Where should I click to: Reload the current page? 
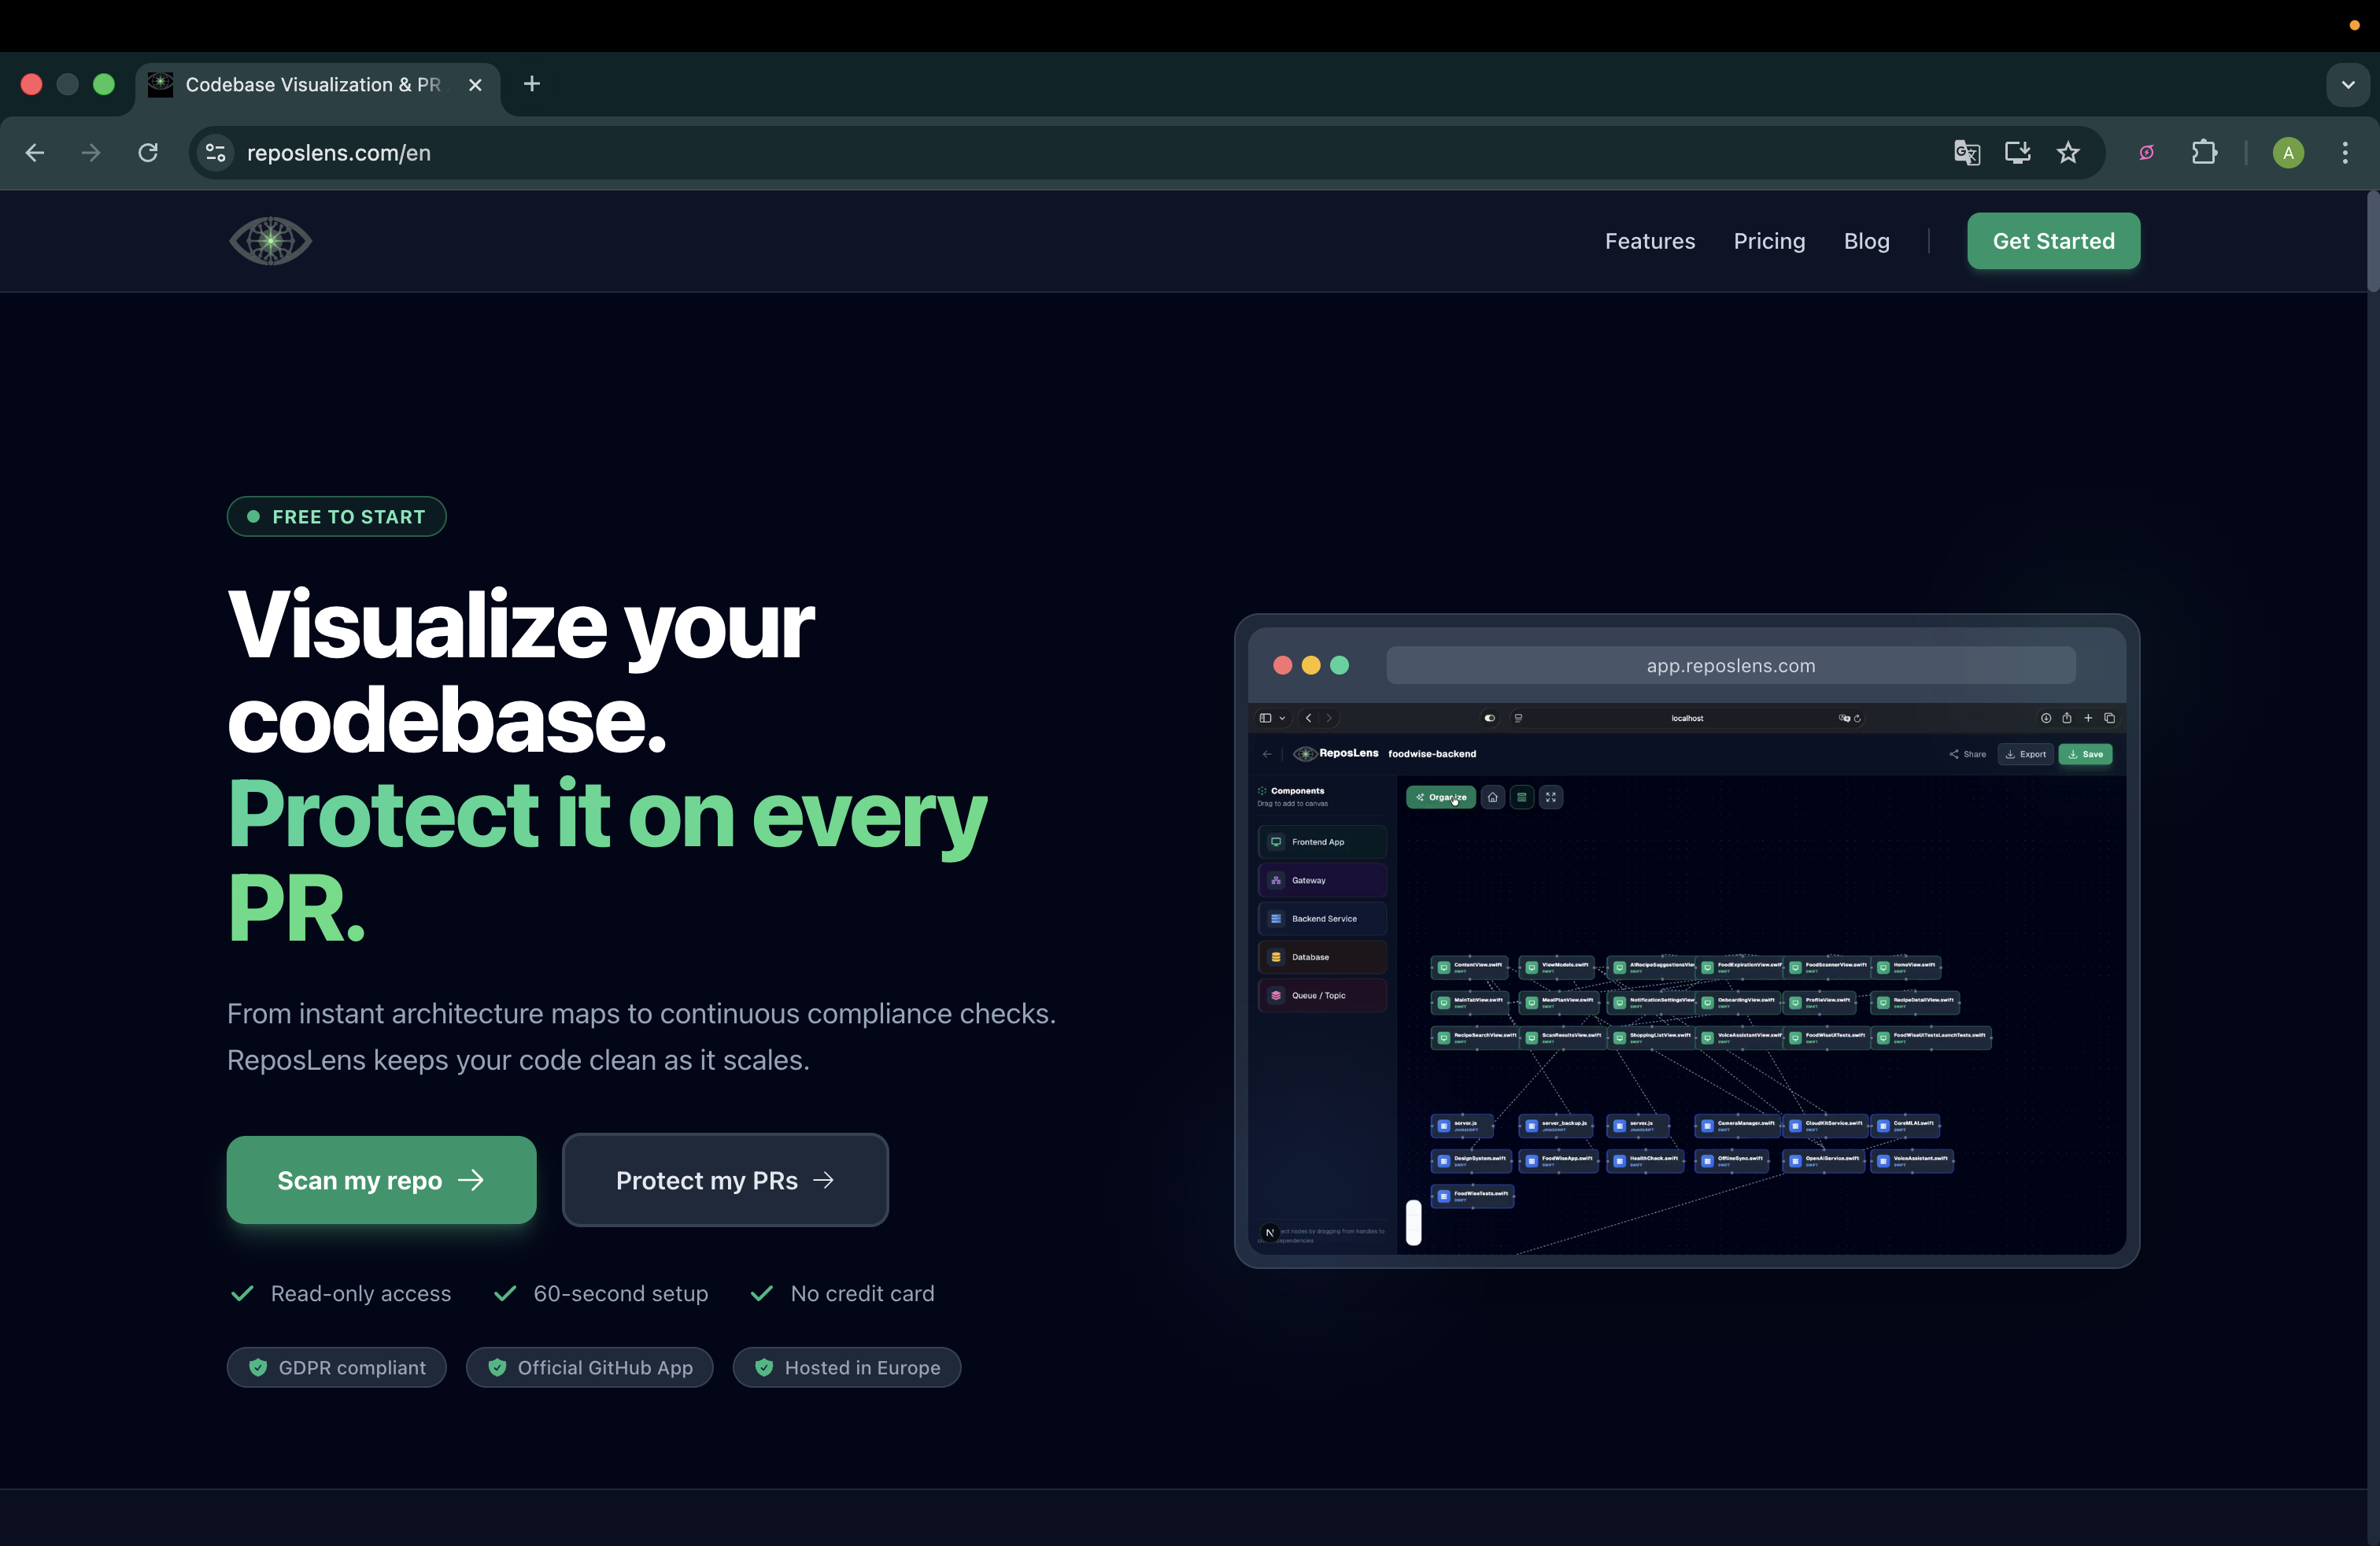pos(148,153)
